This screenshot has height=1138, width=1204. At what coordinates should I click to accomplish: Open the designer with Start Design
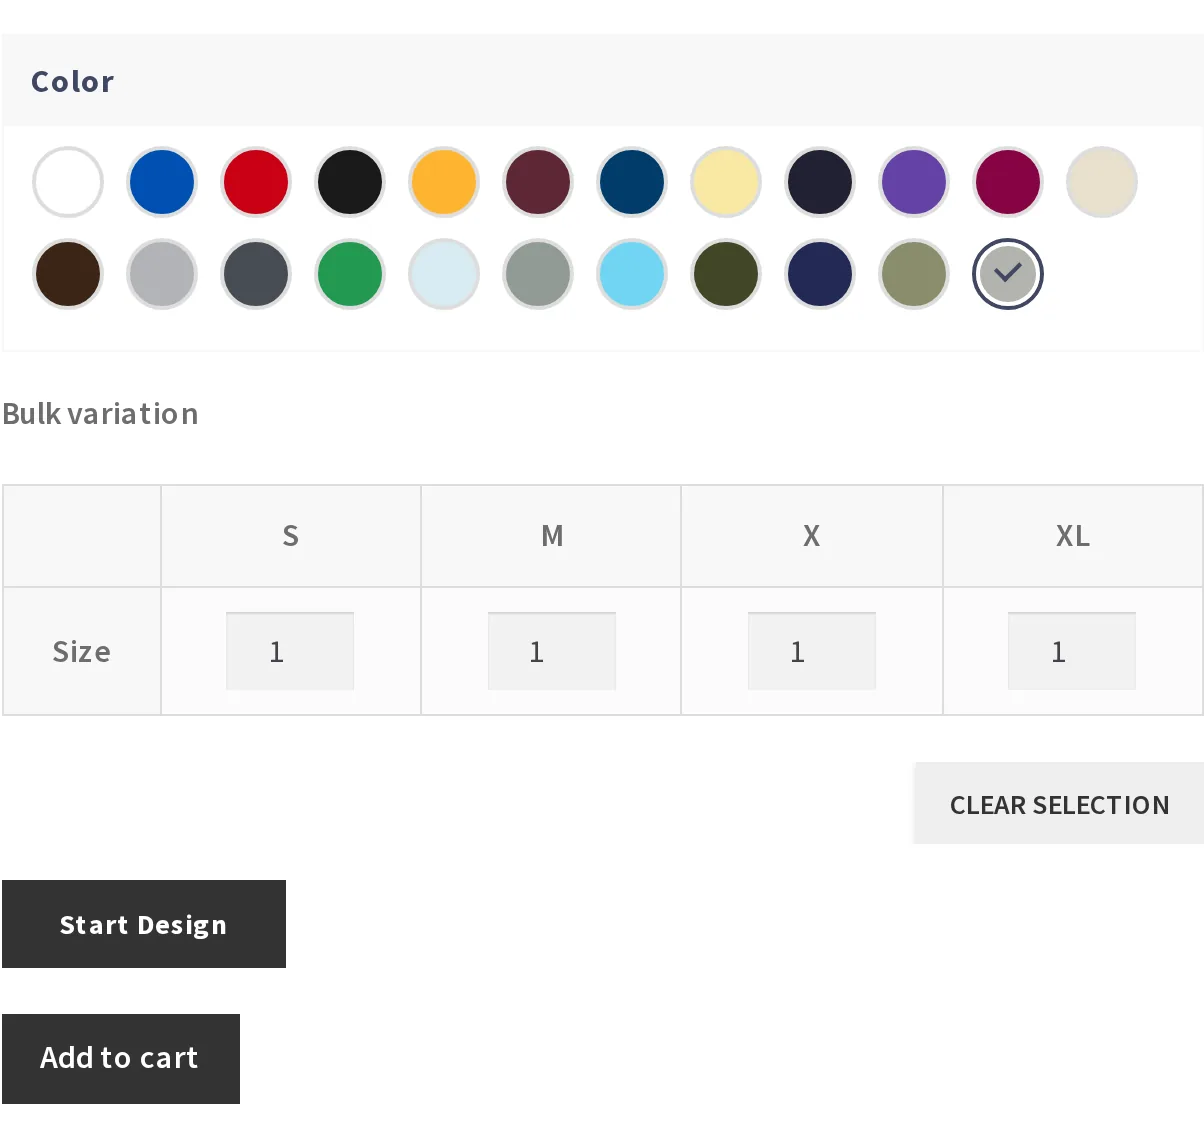pos(144,924)
